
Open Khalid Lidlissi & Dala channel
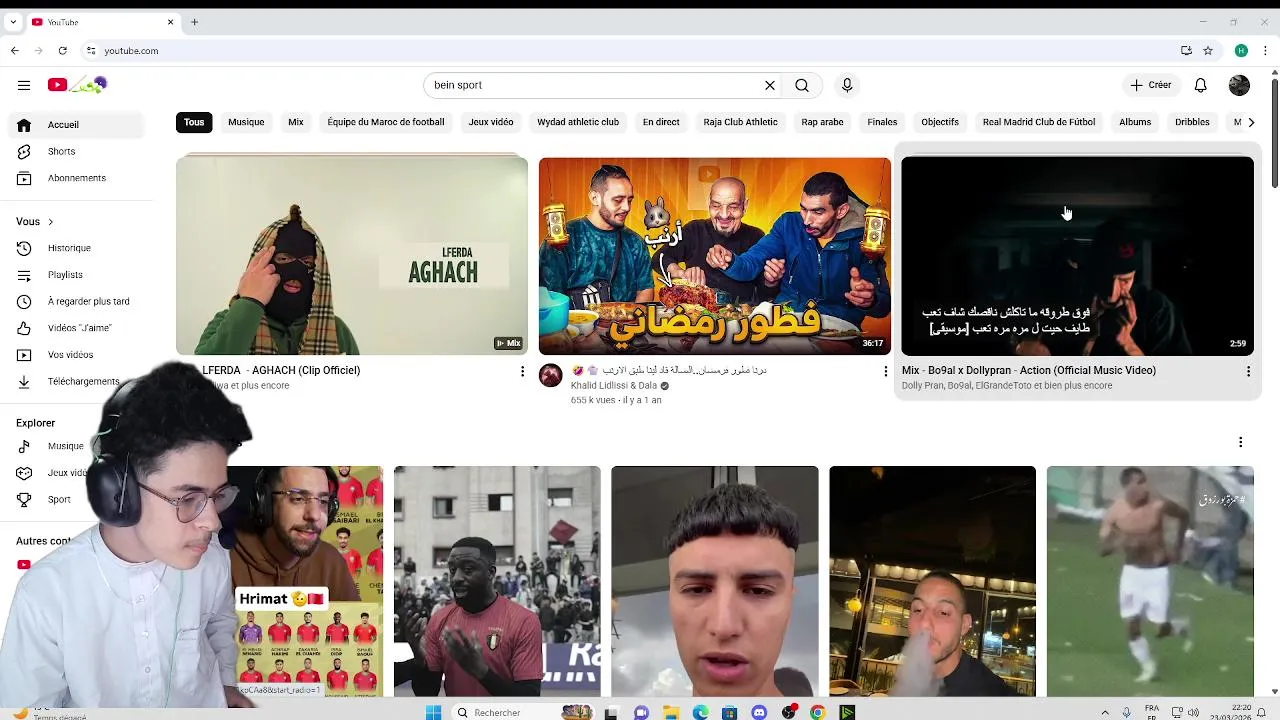[614, 385]
